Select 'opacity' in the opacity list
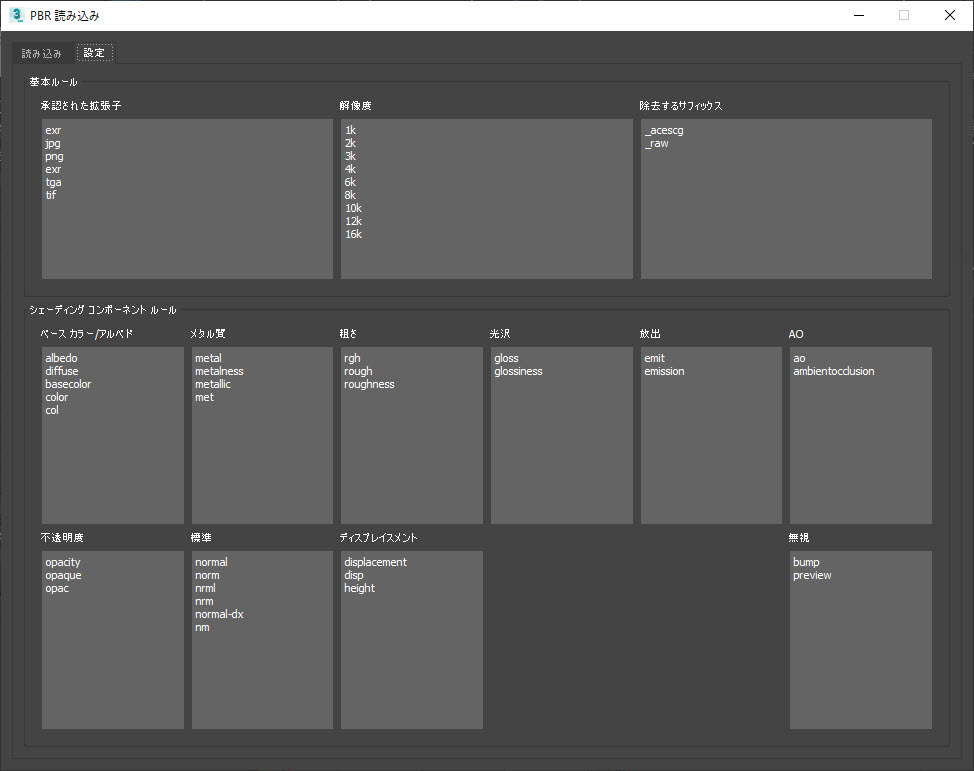 click(x=63, y=562)
